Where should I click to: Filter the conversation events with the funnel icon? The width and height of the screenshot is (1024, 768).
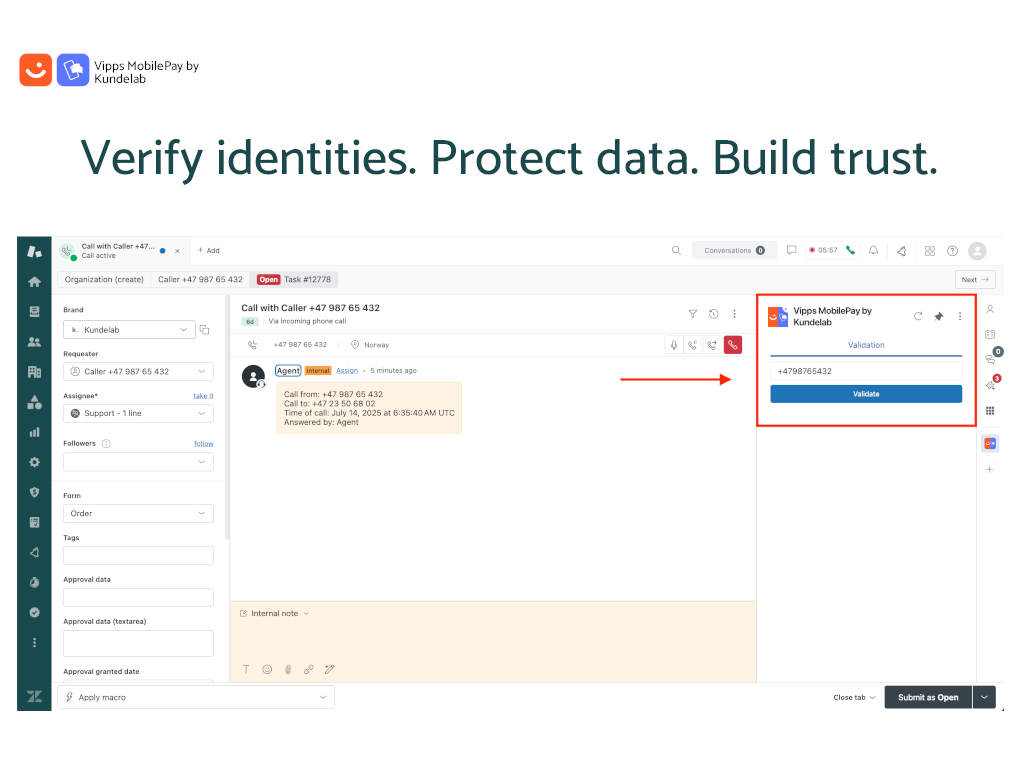click(x=693, y=313)
